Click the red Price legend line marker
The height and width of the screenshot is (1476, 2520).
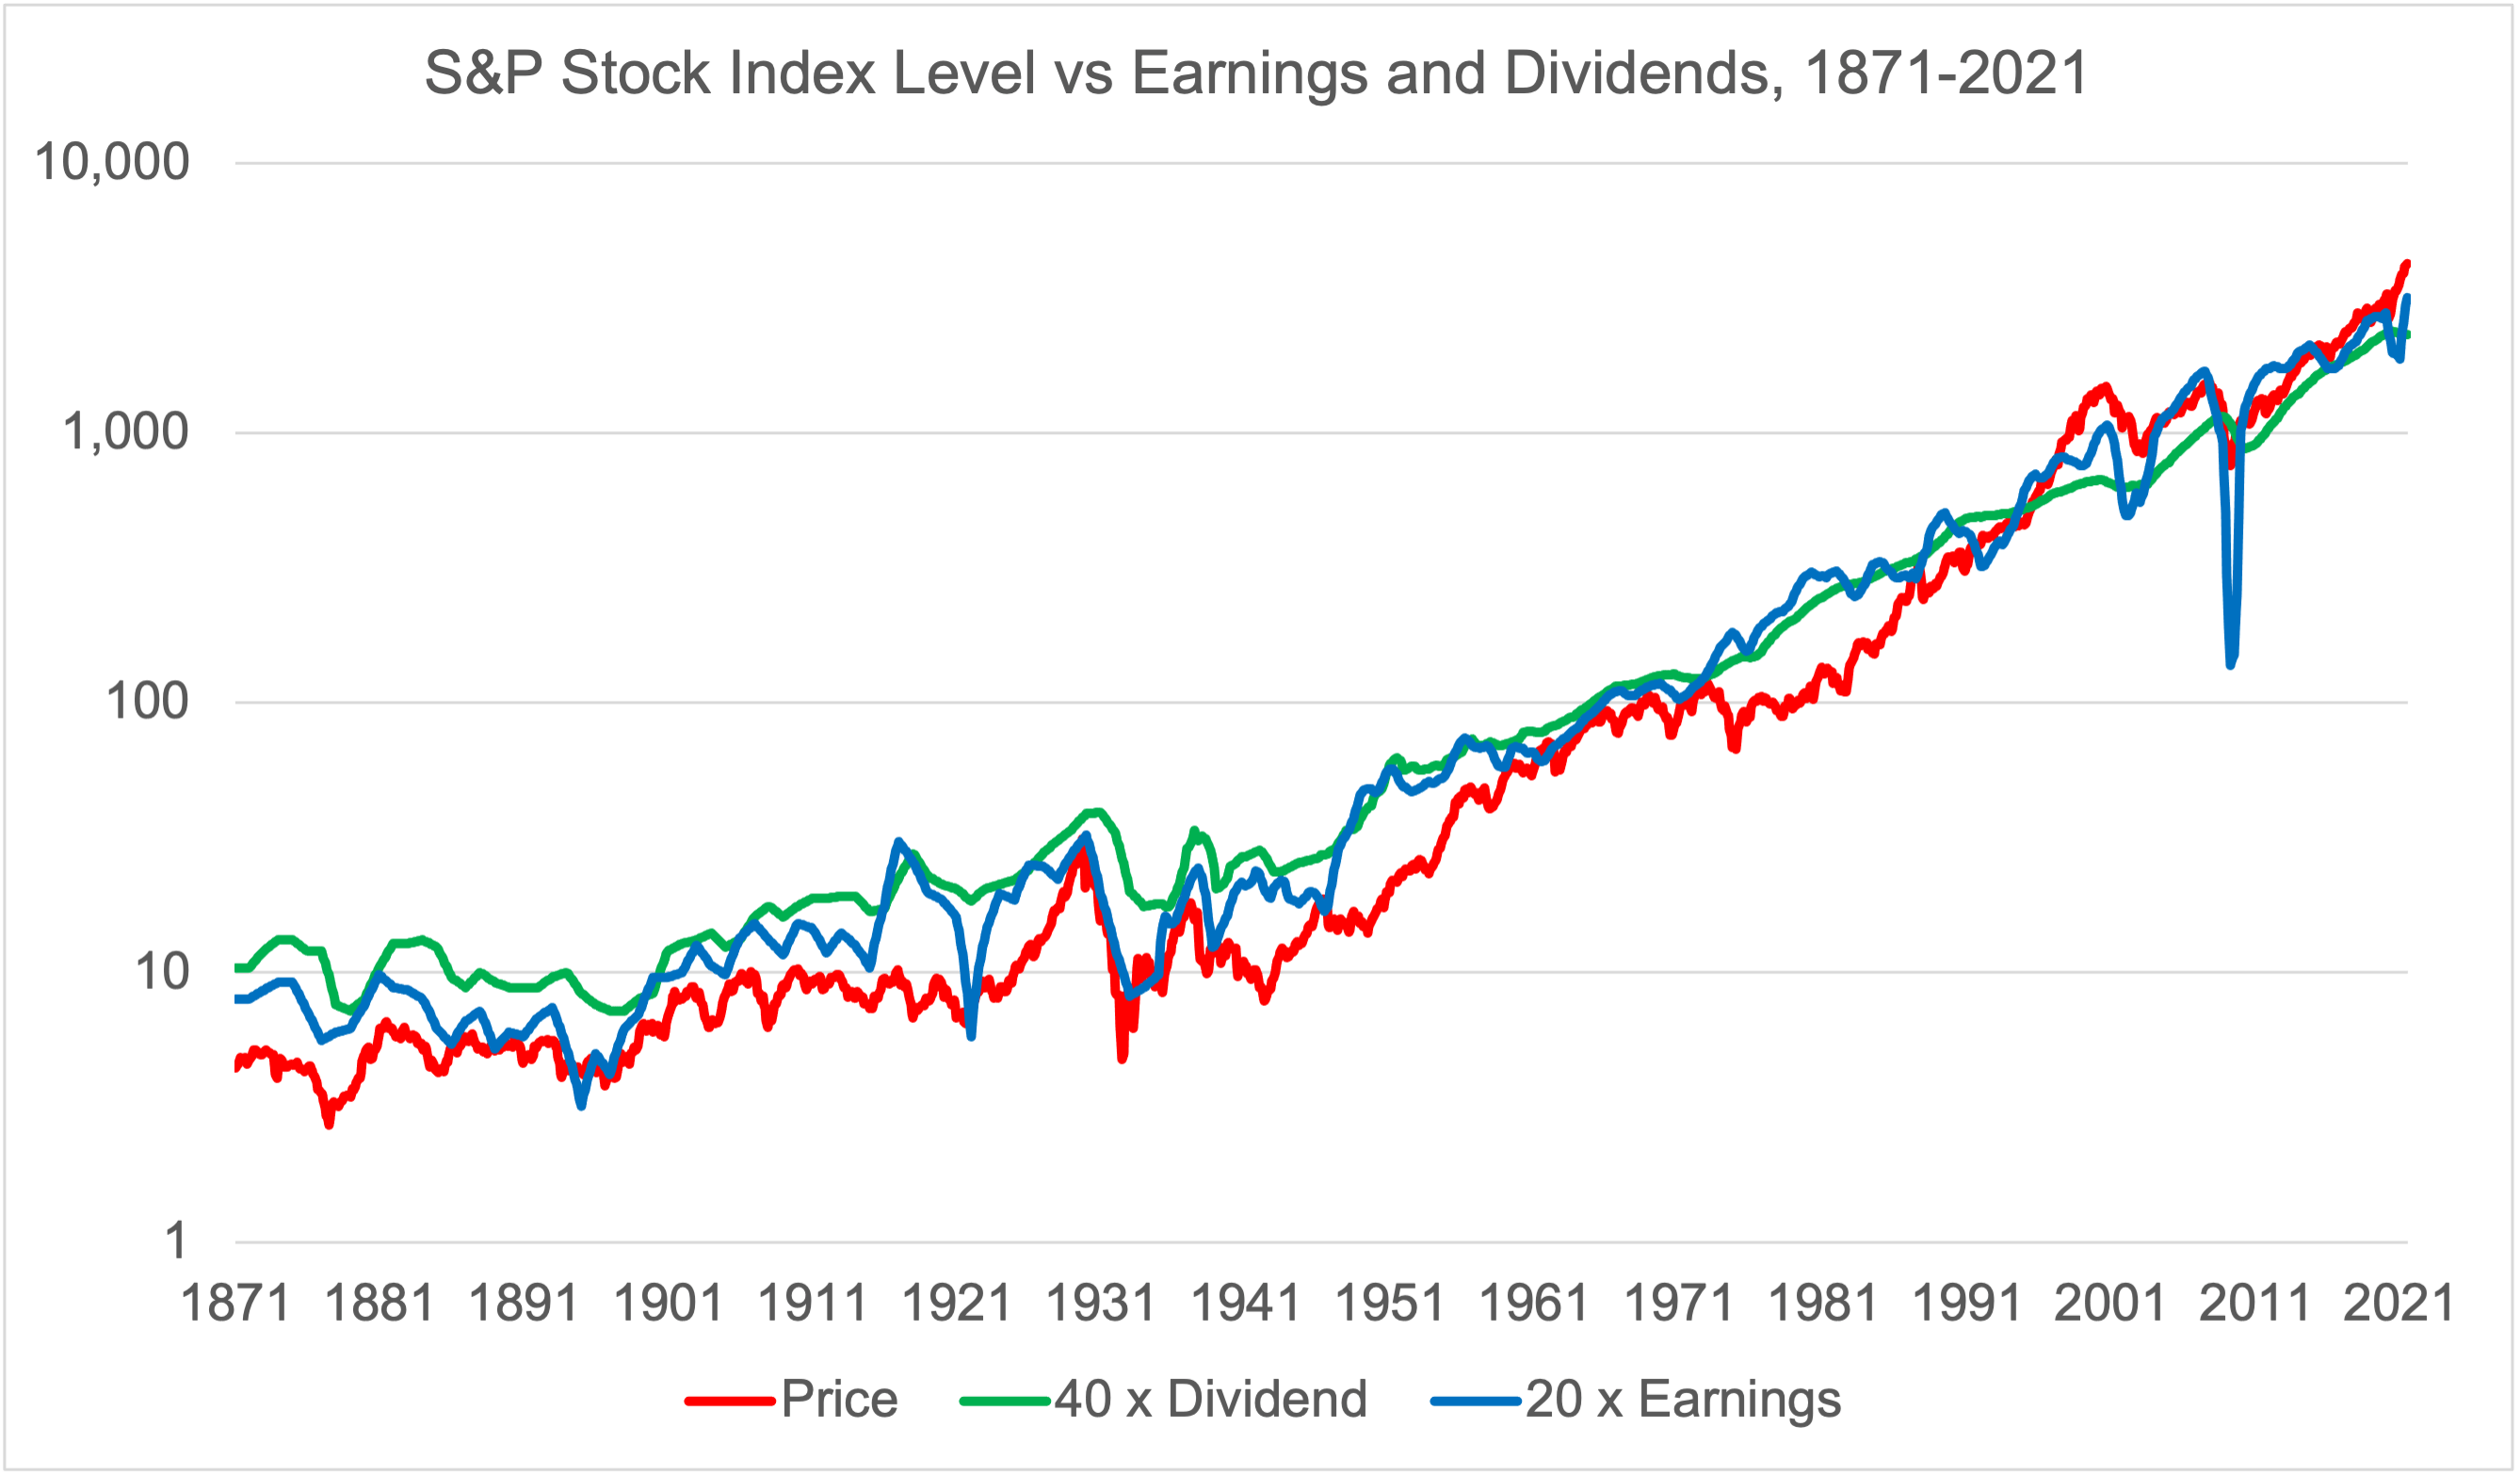click(x=730, y=1402)
